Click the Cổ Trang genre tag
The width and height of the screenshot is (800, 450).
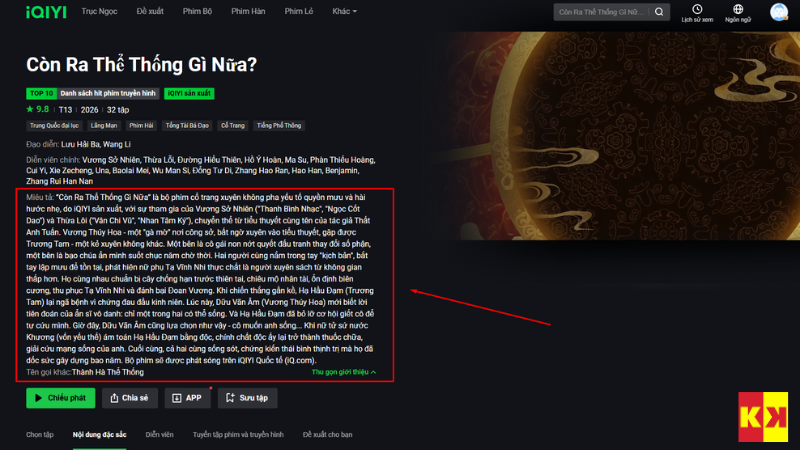[233, 126]
